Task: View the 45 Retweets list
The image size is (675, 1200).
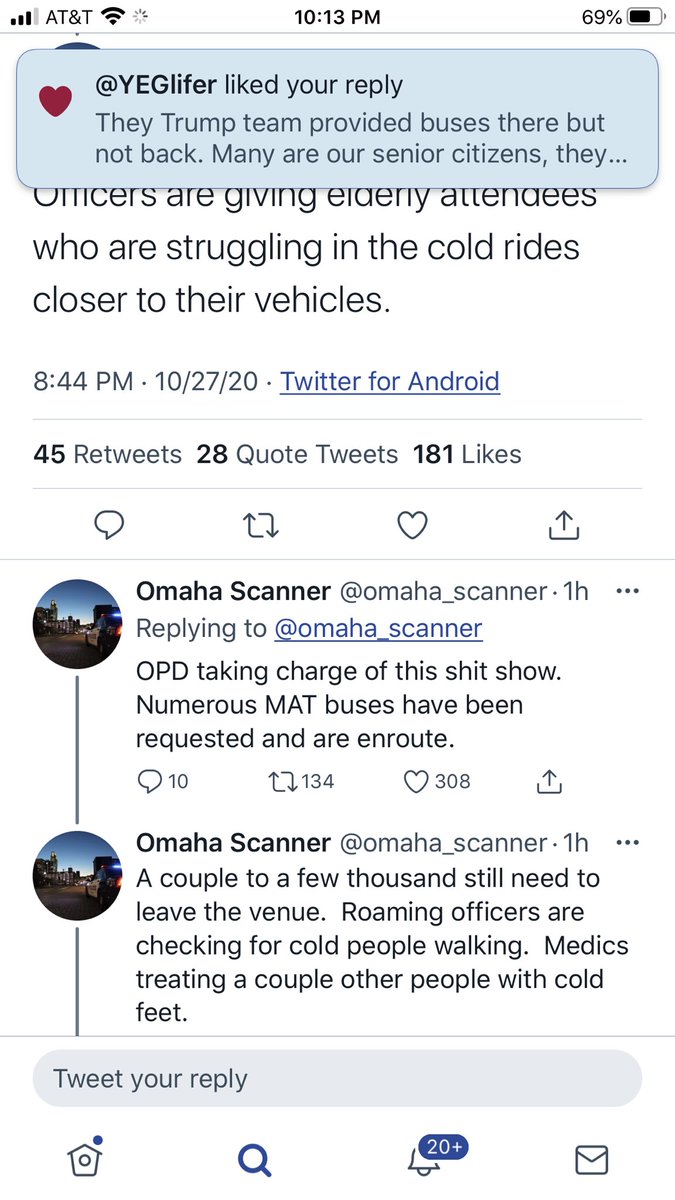Action: [x=108, y=454]
